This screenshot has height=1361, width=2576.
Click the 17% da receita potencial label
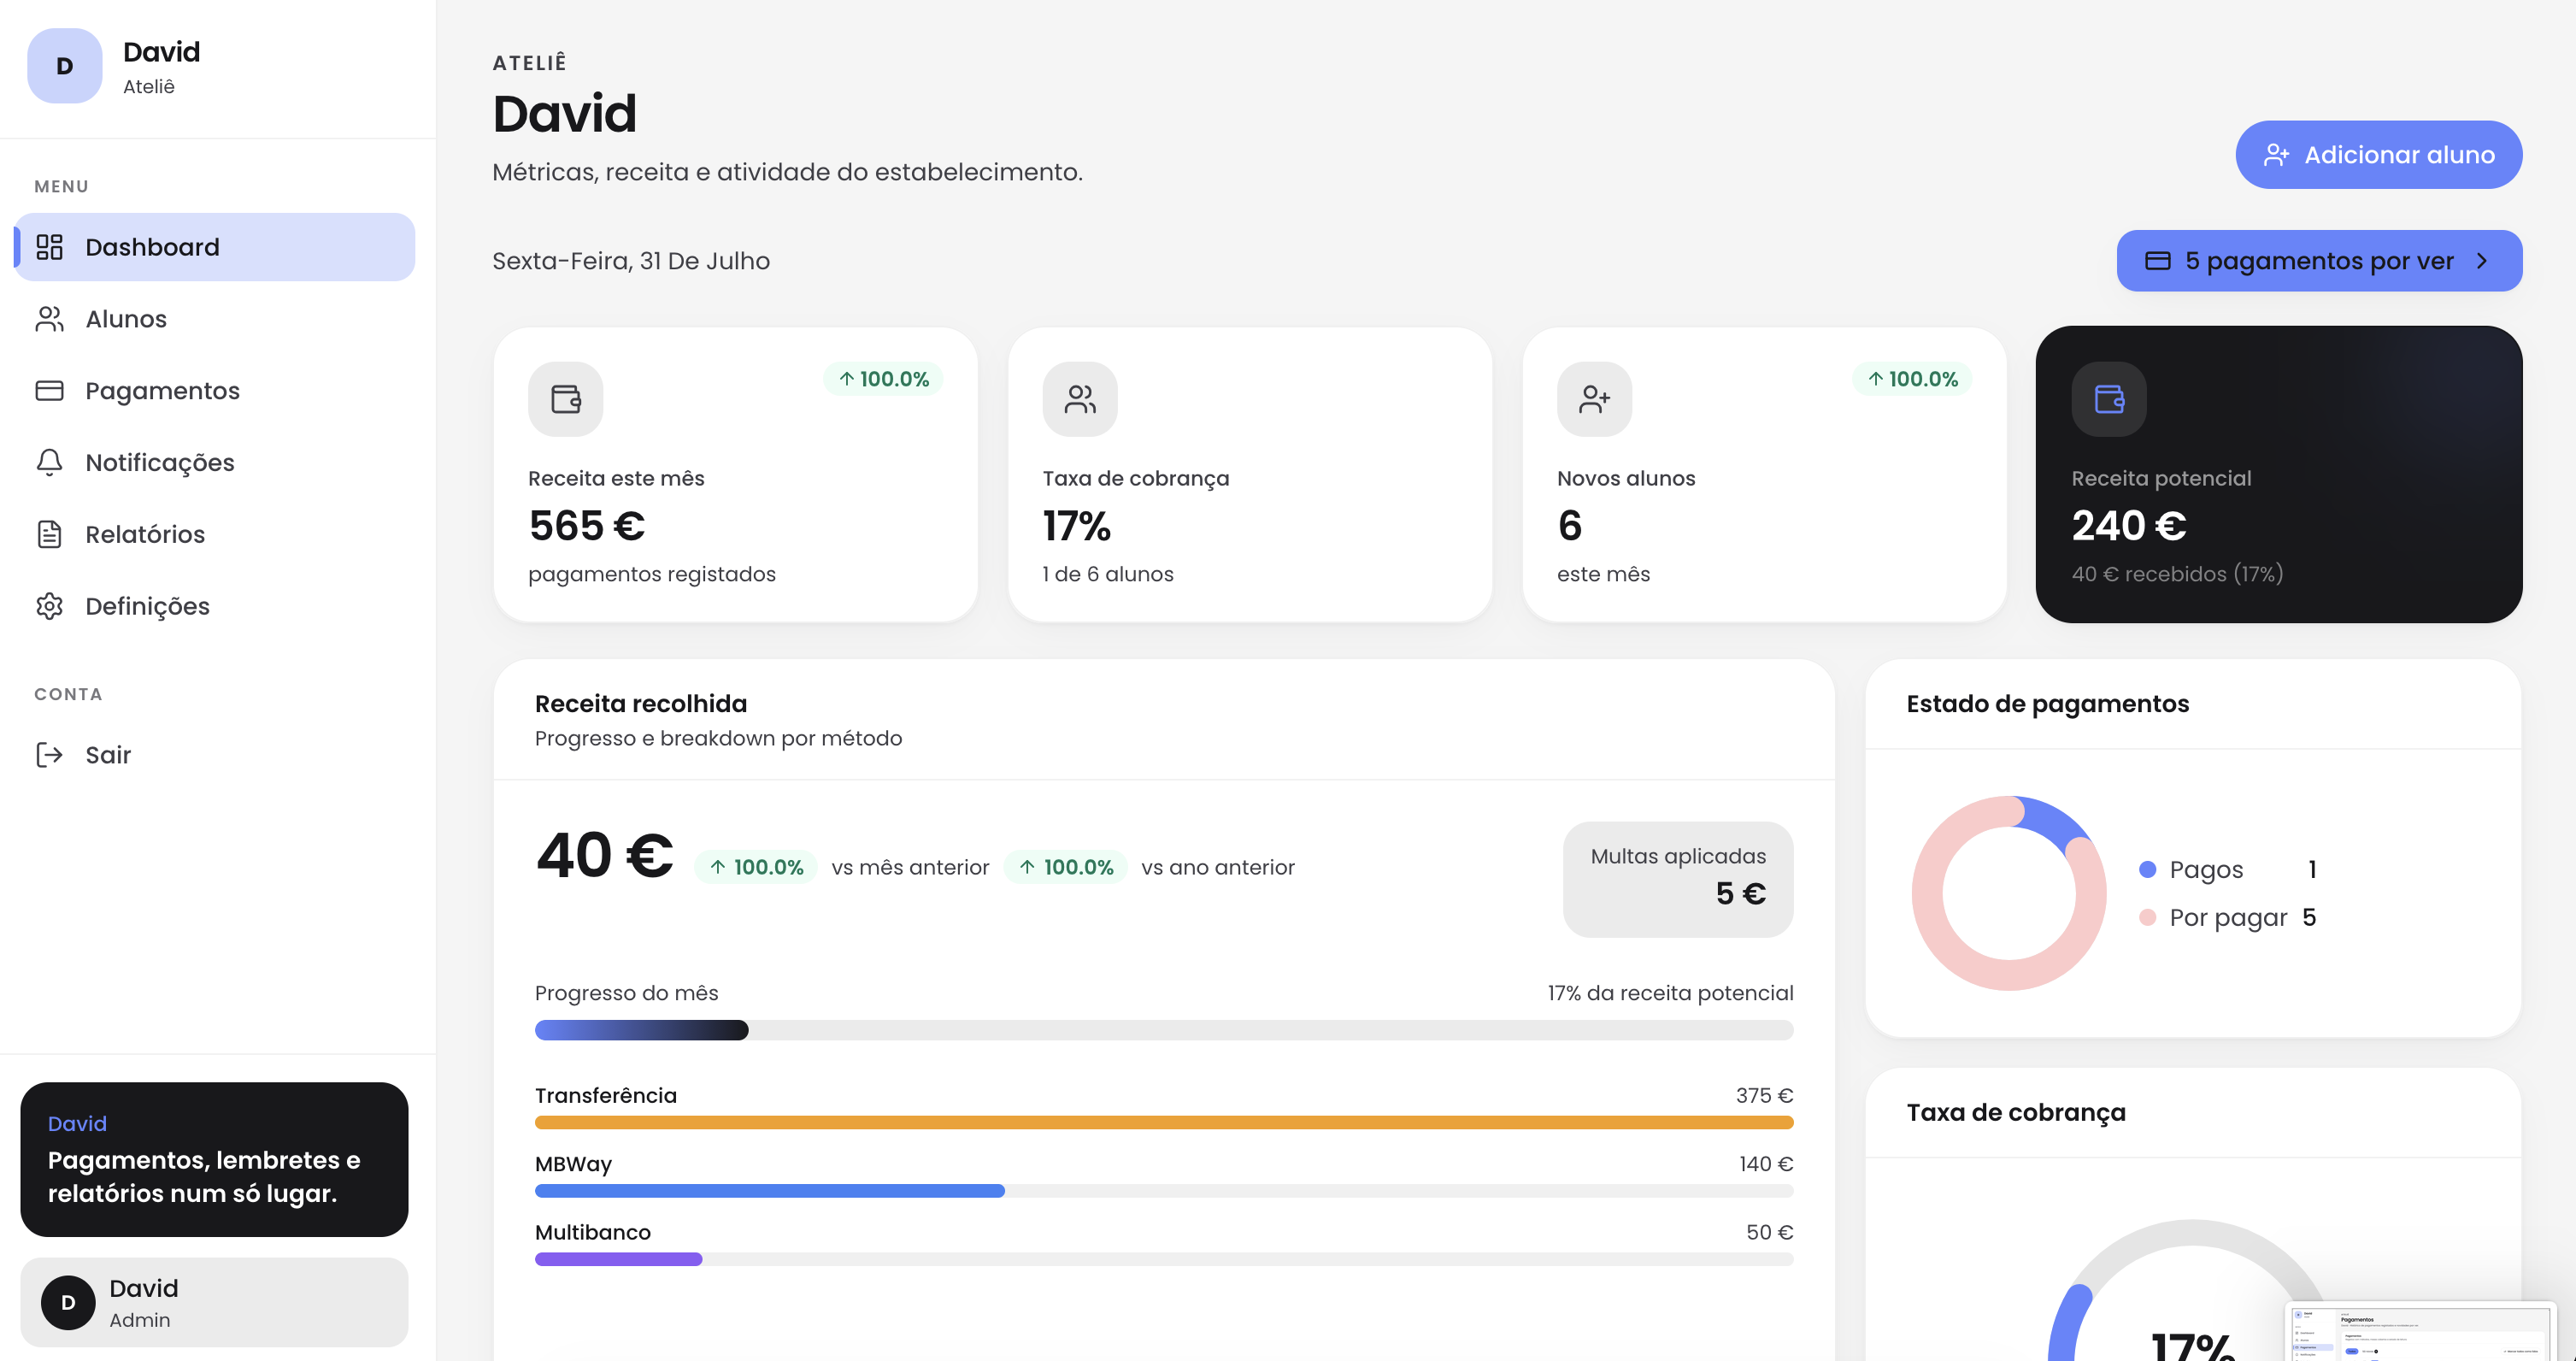(x=1670, y=993)
